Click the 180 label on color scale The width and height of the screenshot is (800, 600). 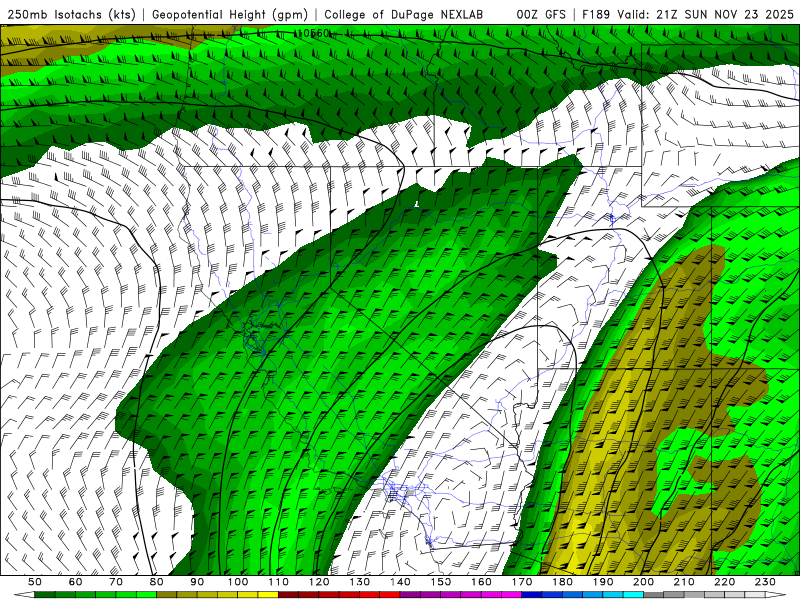[x=562, y=582]
